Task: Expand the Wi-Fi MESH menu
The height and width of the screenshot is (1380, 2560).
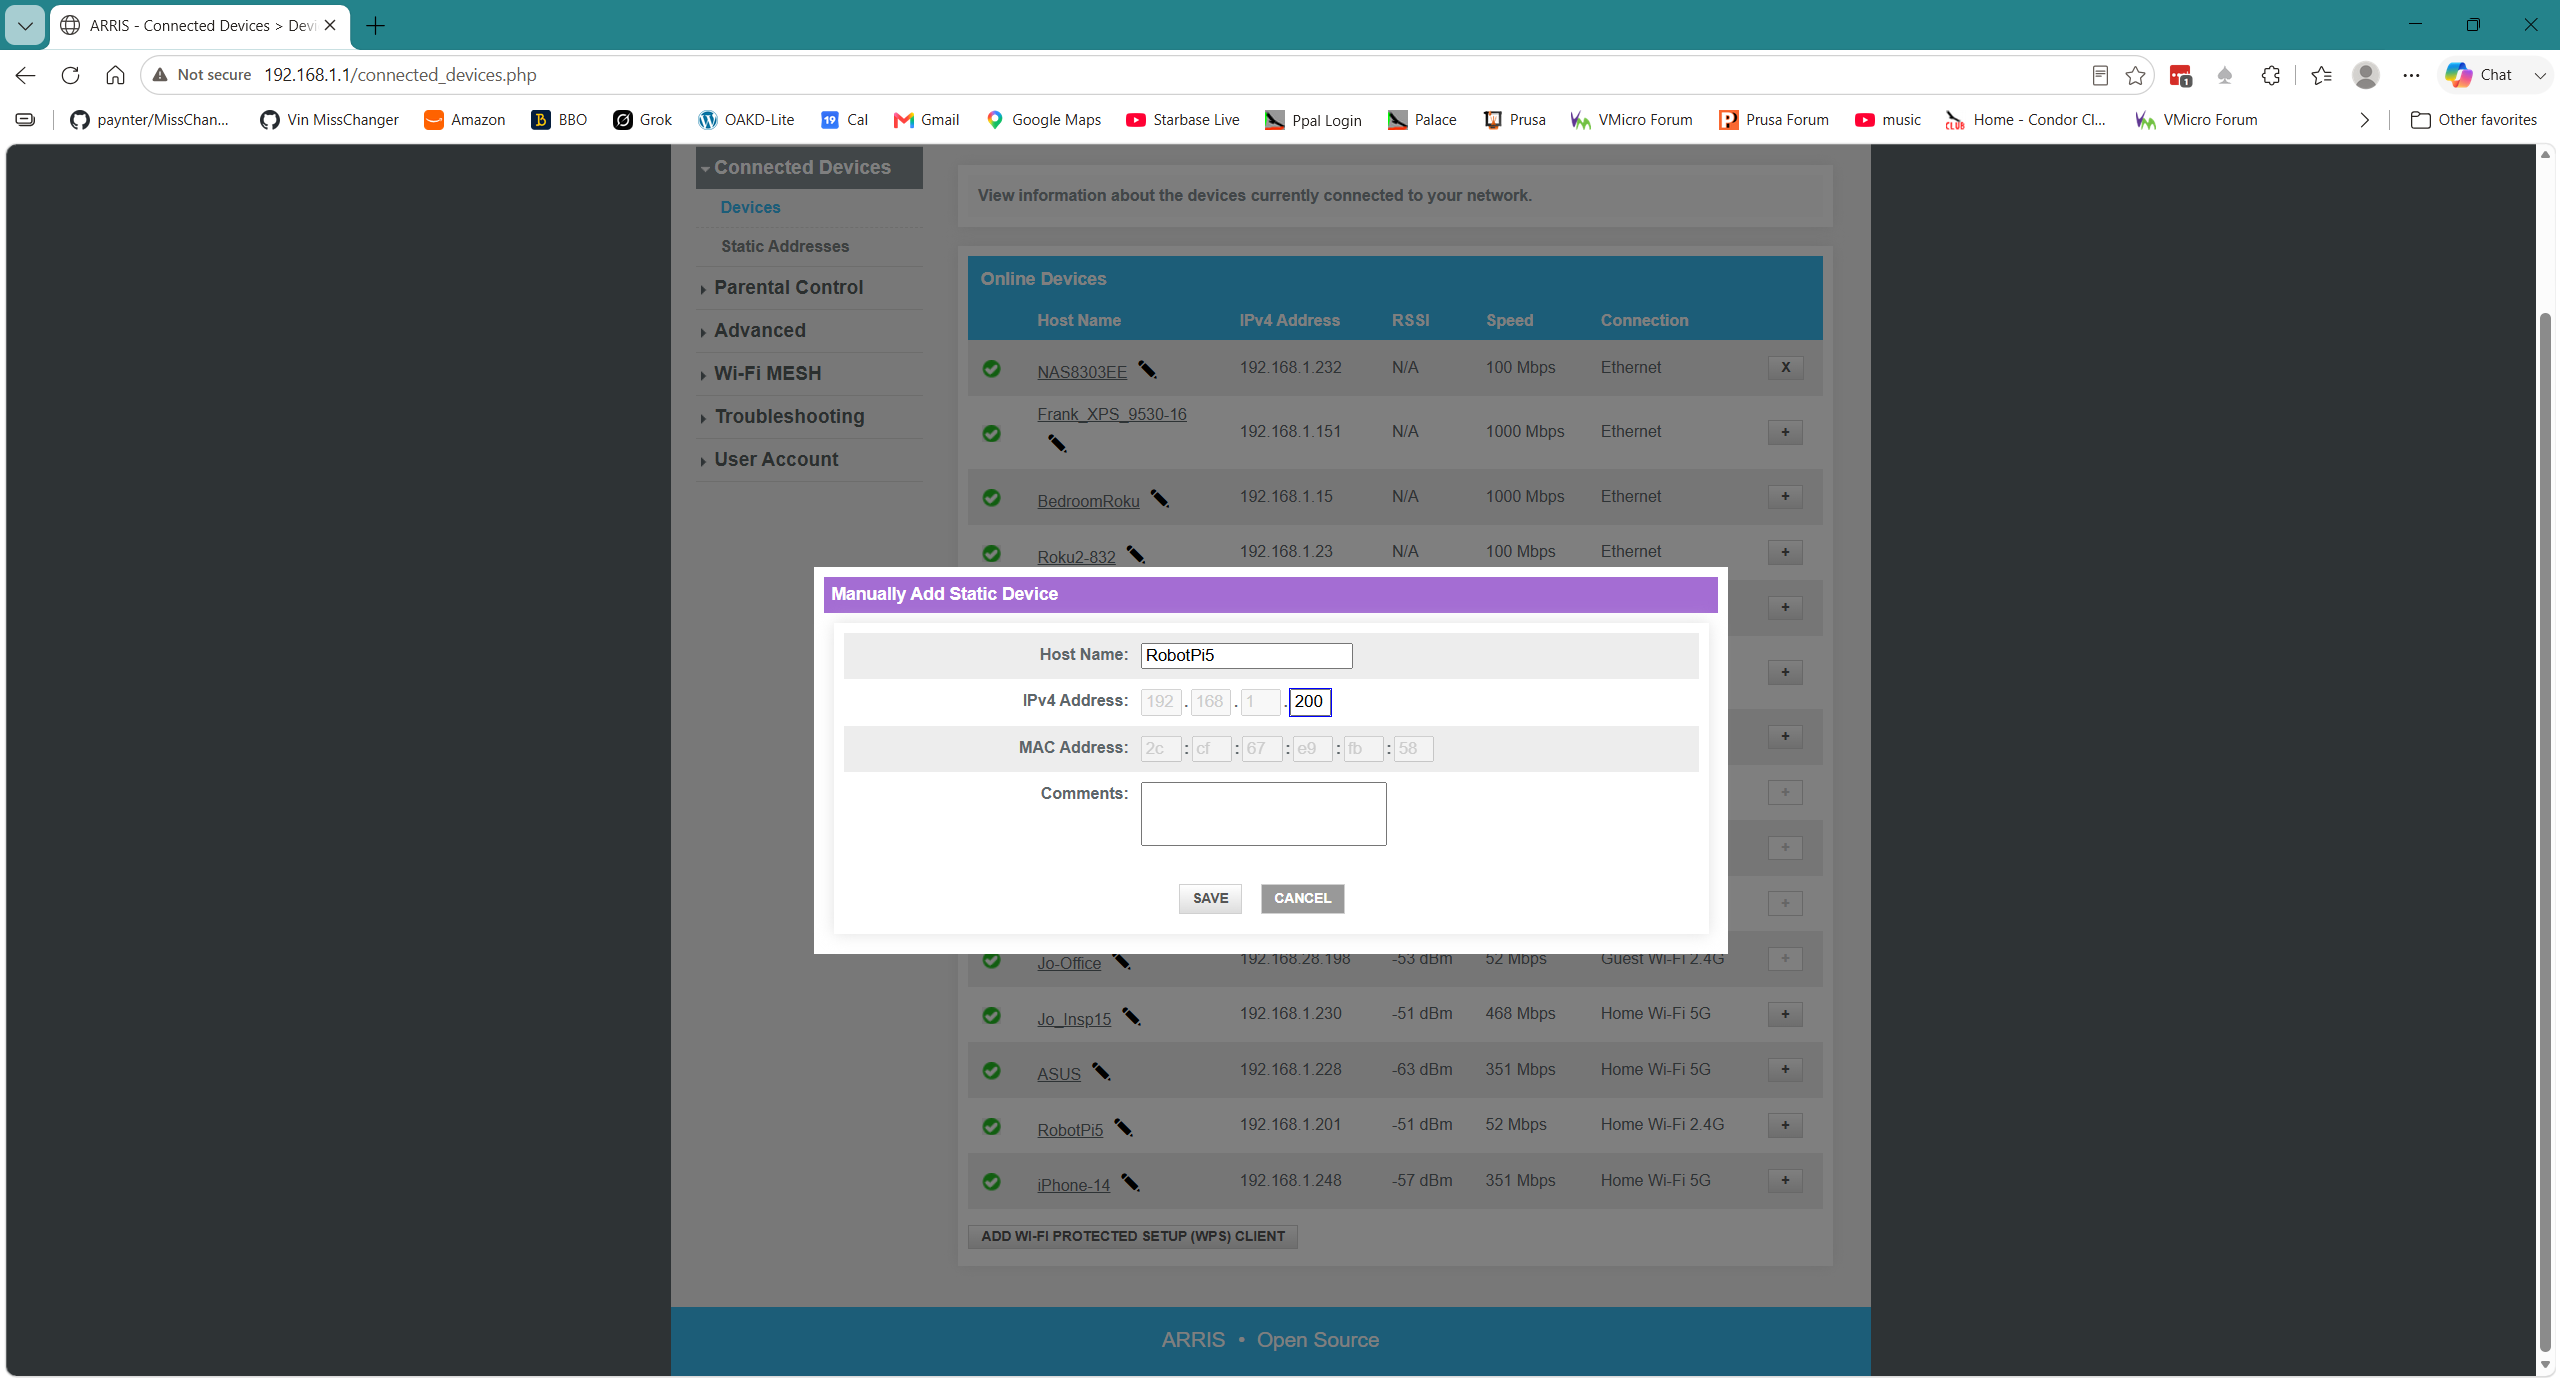Action: [809, 373]
